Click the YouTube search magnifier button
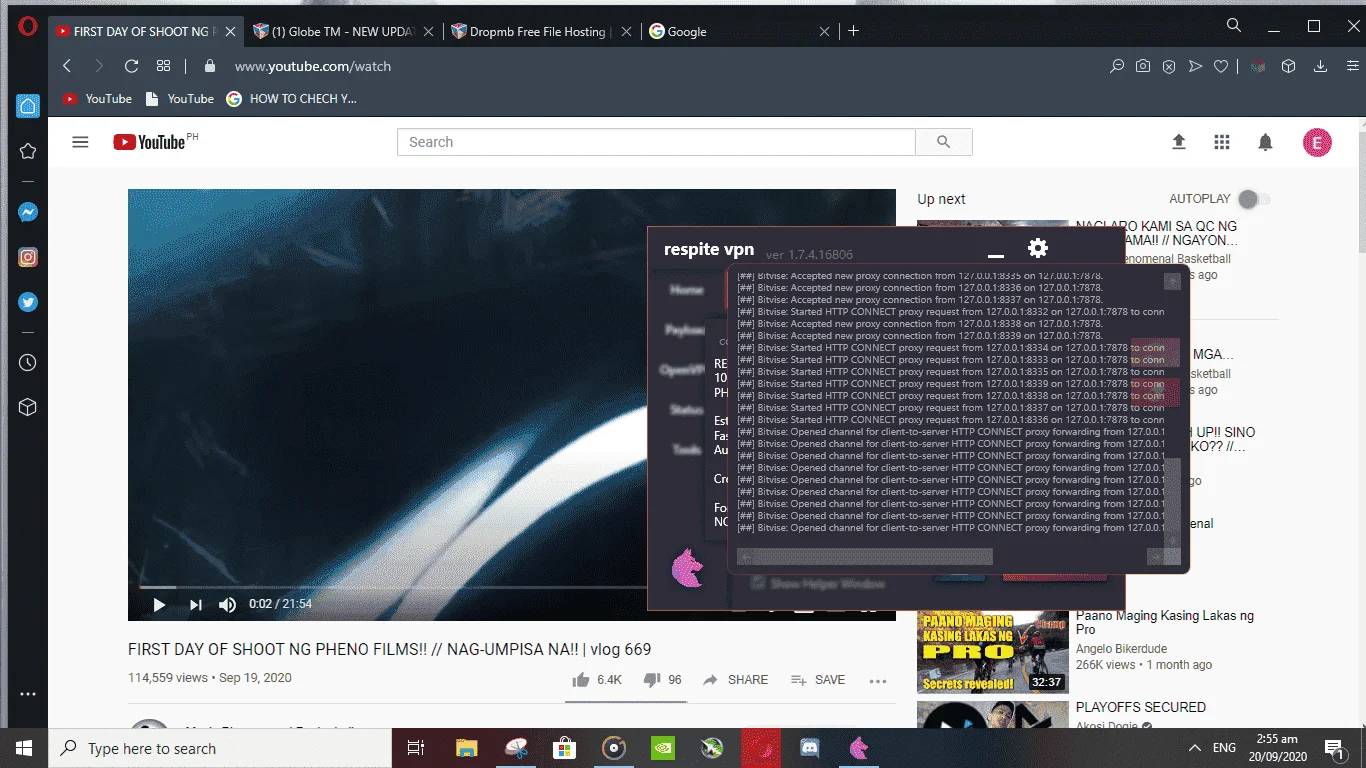The width and height of the screenshot is (1366, 768). point(943,142)
